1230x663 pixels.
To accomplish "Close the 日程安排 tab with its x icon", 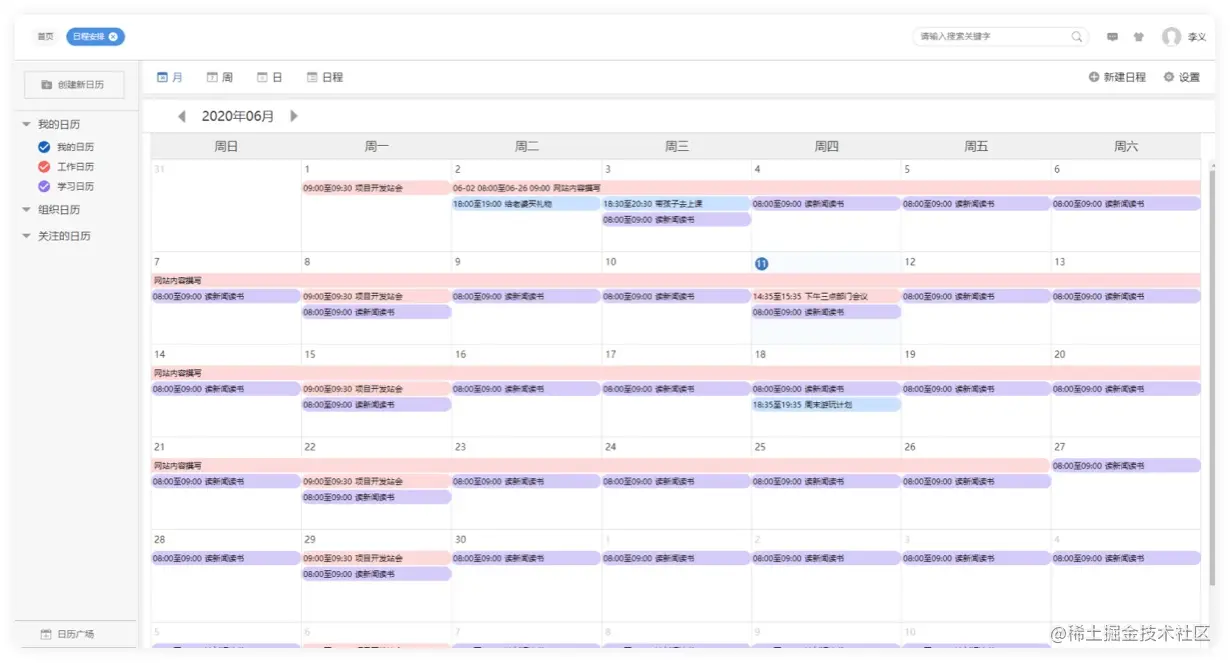I will coord(113,37).
